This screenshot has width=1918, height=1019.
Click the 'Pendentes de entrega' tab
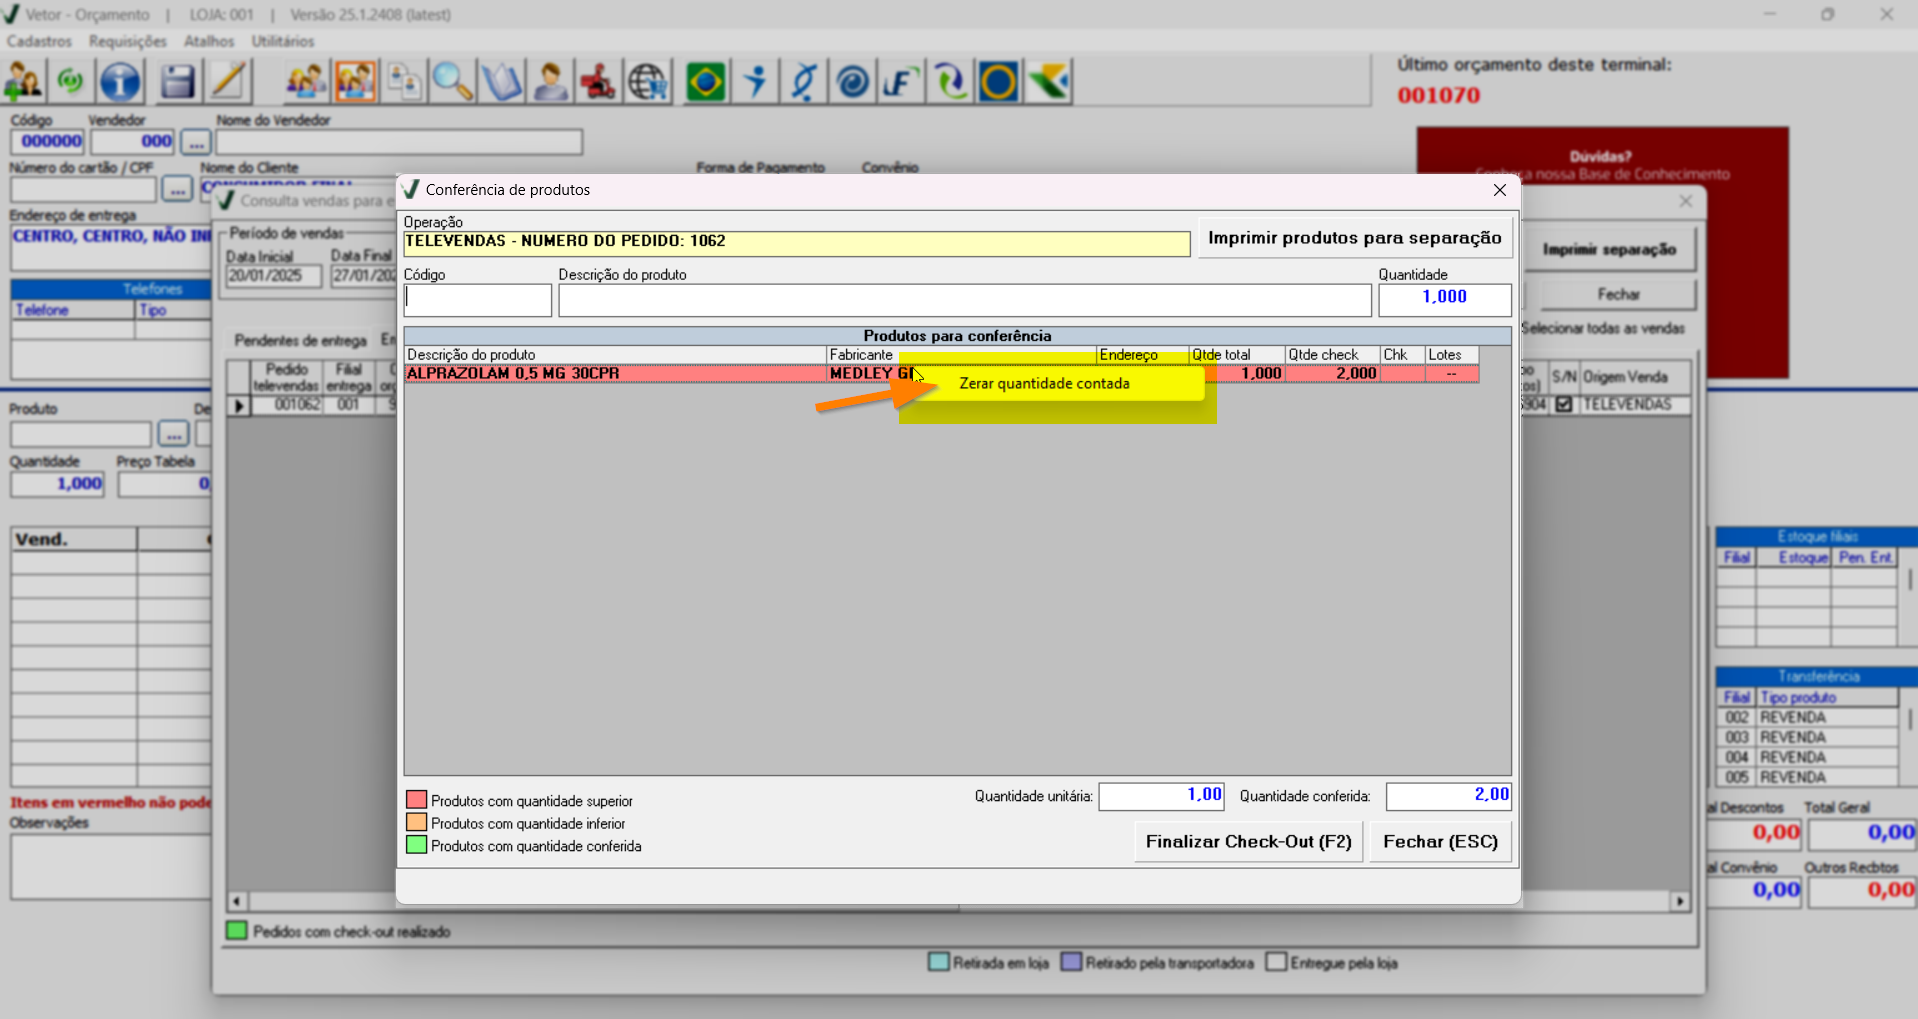point(300,341)
